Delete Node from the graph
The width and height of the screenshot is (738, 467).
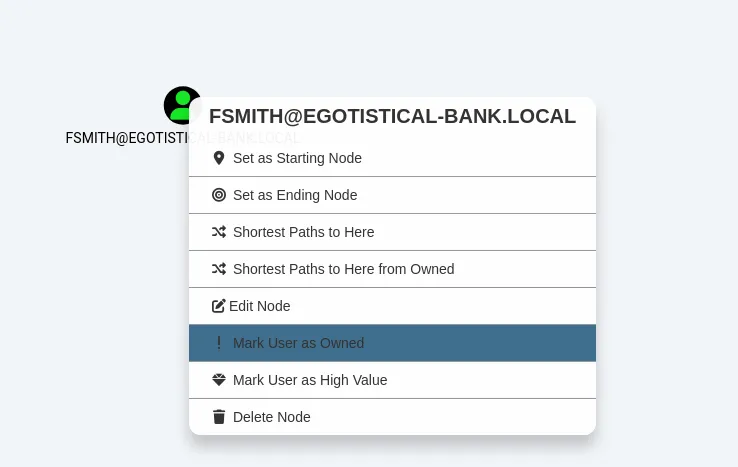(272, 417)
